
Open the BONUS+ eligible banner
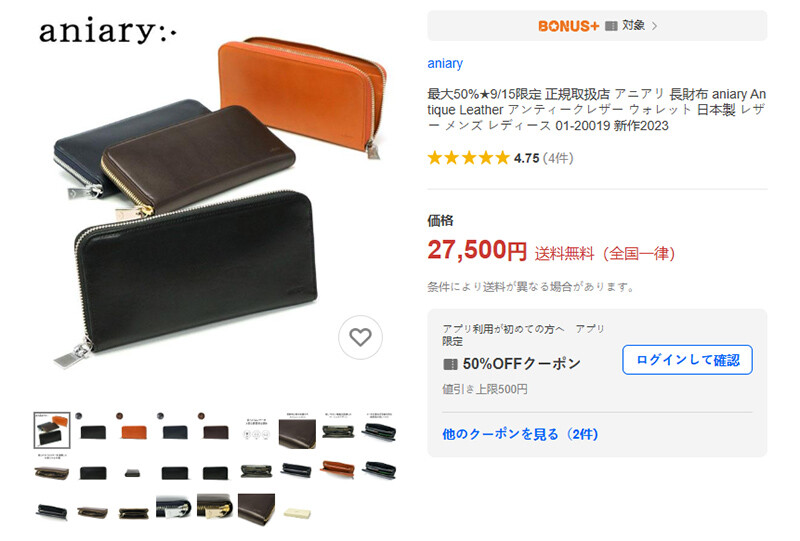[x=597, y=26]
